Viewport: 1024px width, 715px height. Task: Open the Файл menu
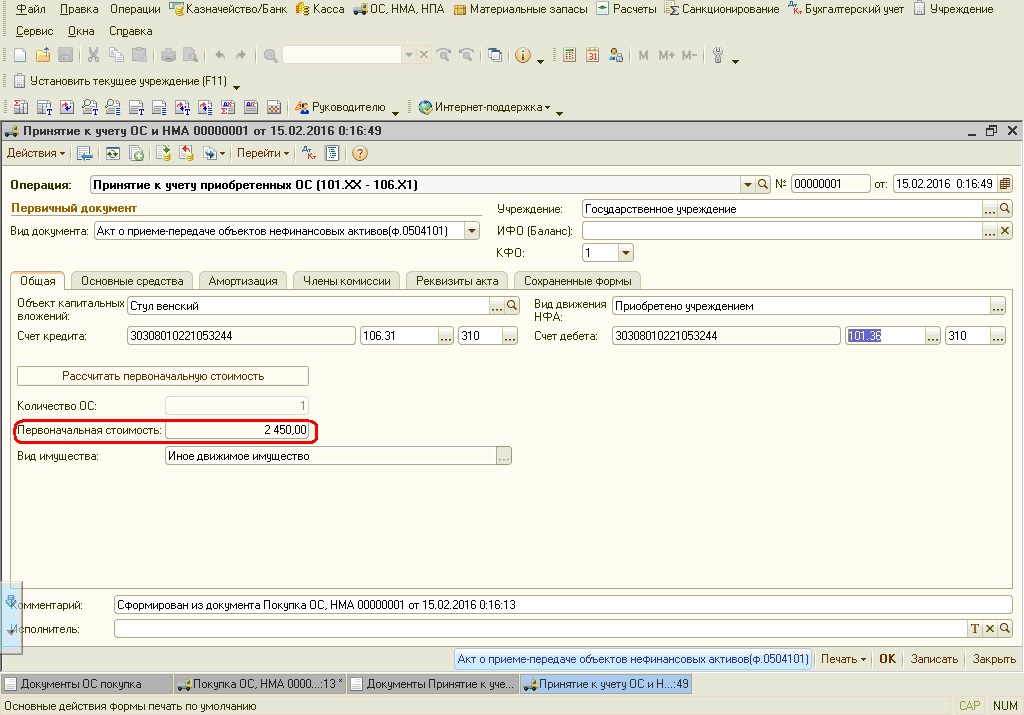coord(31,9)
